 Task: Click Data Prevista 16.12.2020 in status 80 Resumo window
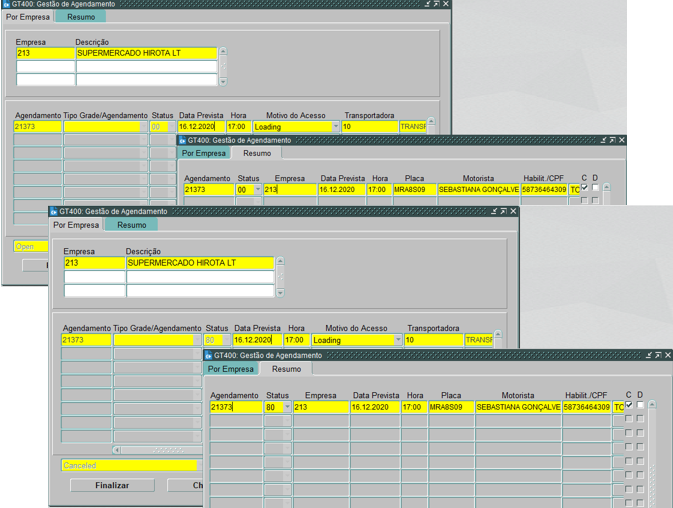tap(376, 407)
